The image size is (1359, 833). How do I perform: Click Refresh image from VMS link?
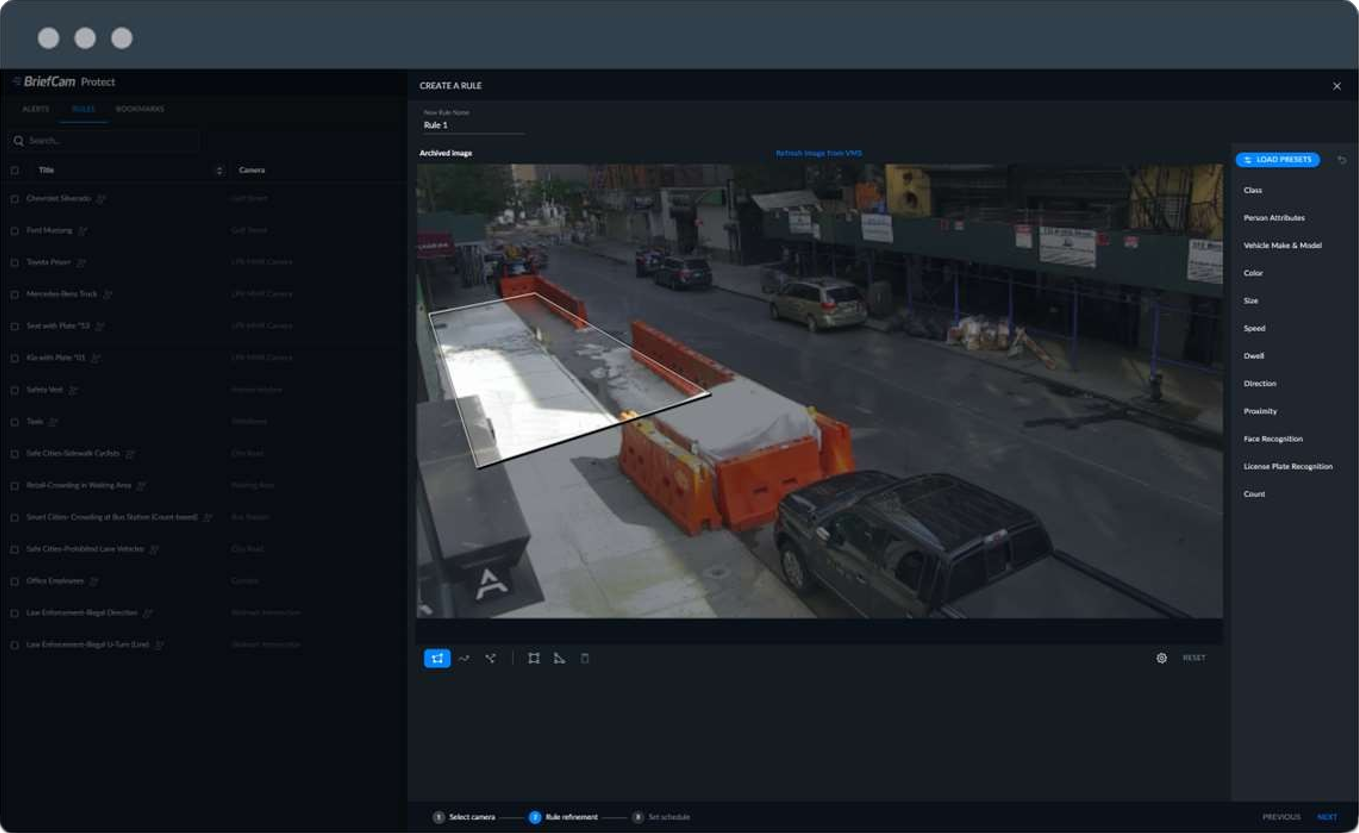point(818,153)
